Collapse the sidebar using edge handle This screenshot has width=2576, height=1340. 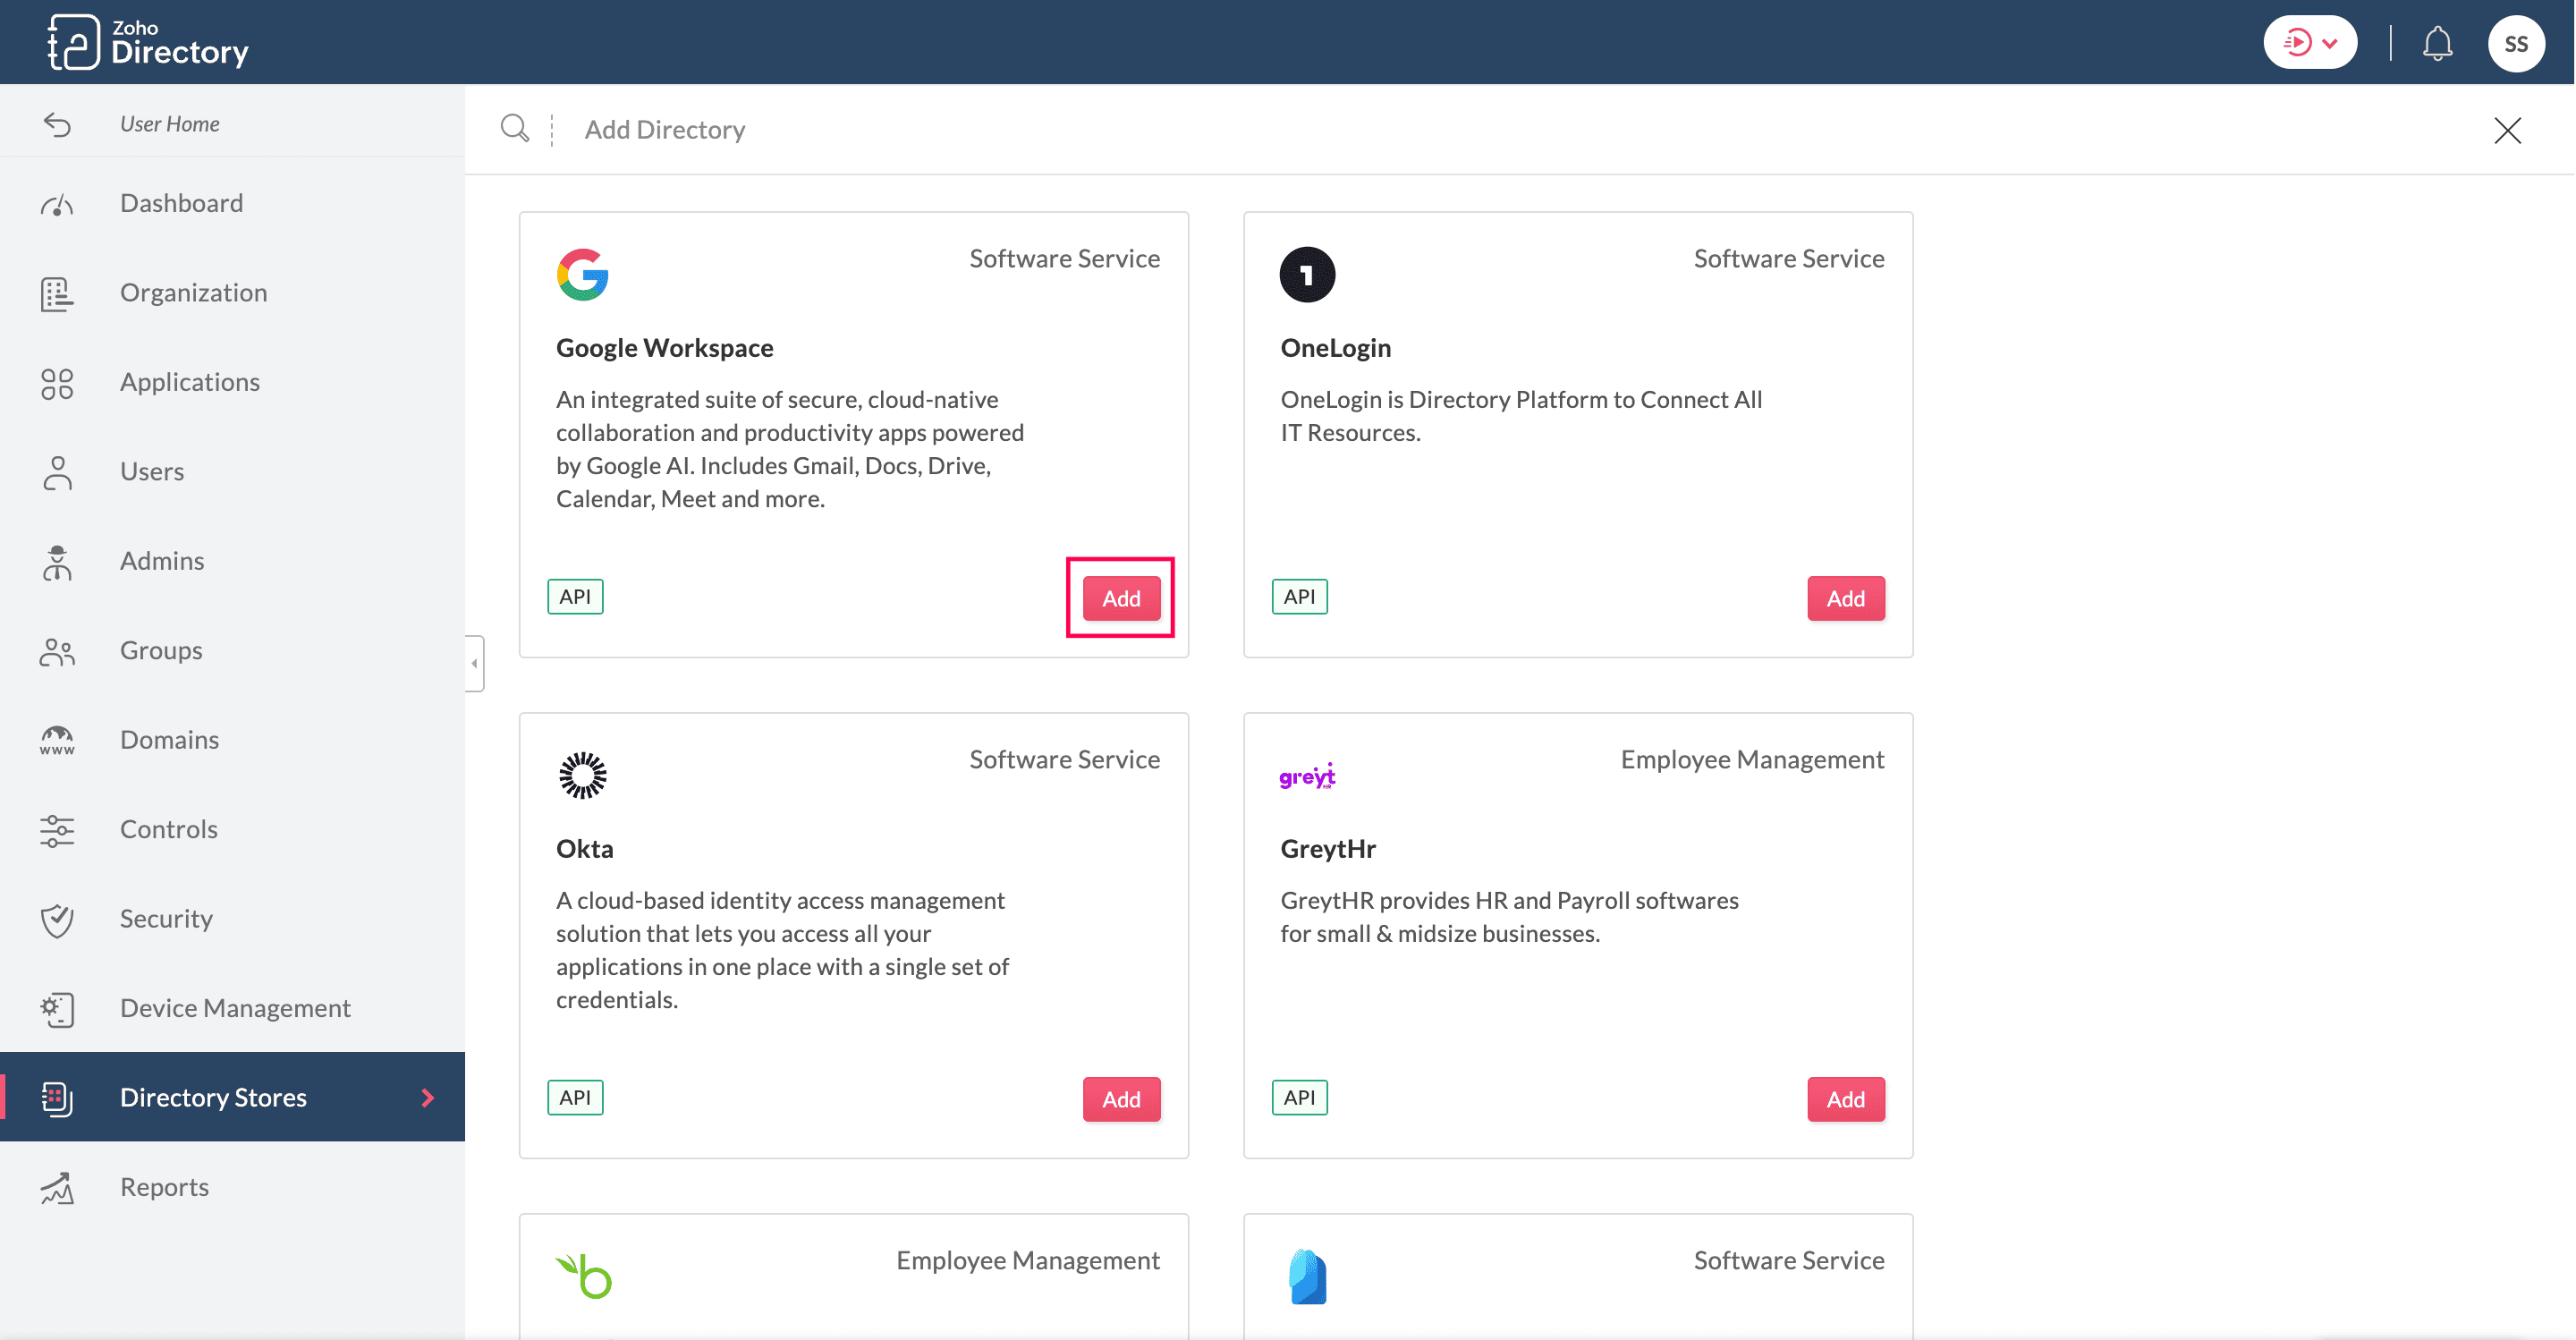[x=475, y=663]
